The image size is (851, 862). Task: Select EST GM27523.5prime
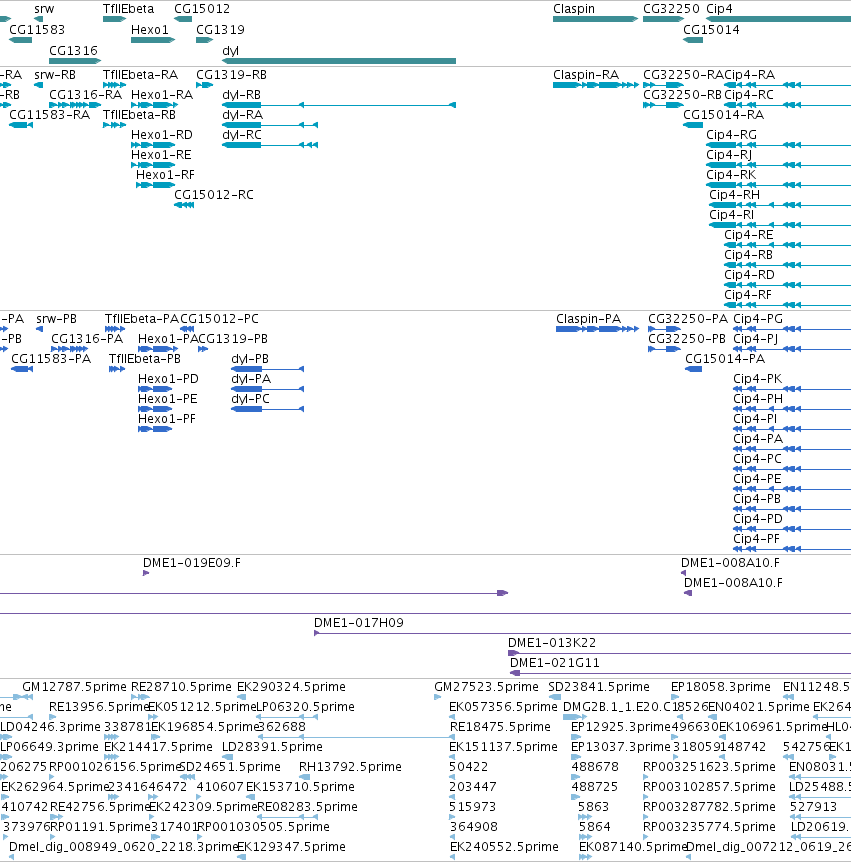487,687
